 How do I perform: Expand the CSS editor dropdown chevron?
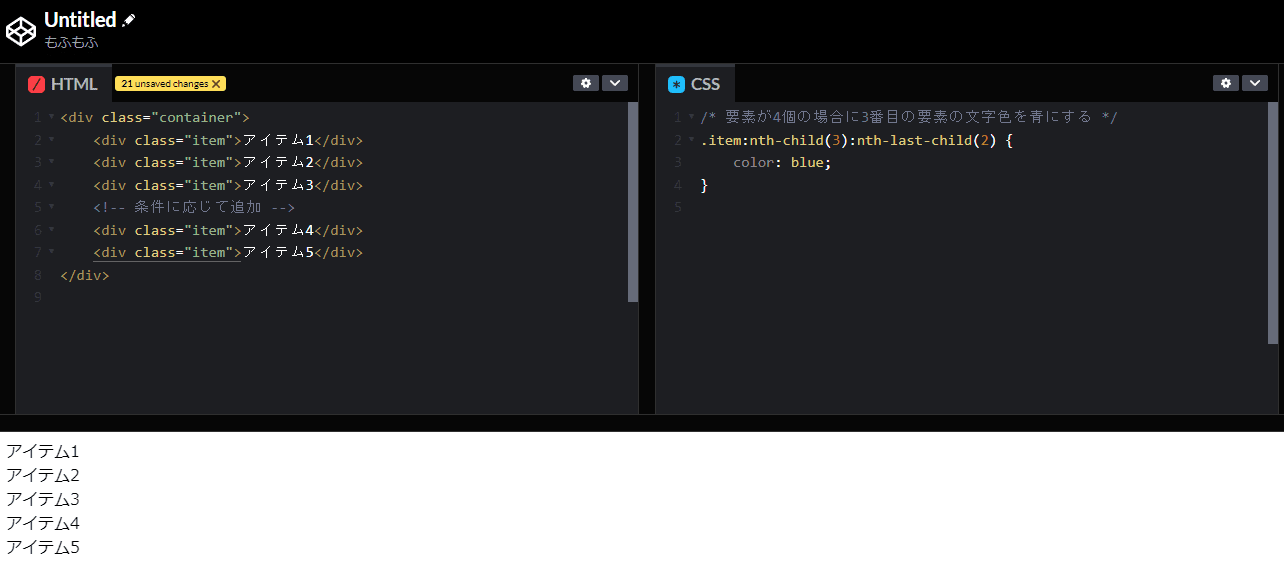click(x=1254, y=83)
